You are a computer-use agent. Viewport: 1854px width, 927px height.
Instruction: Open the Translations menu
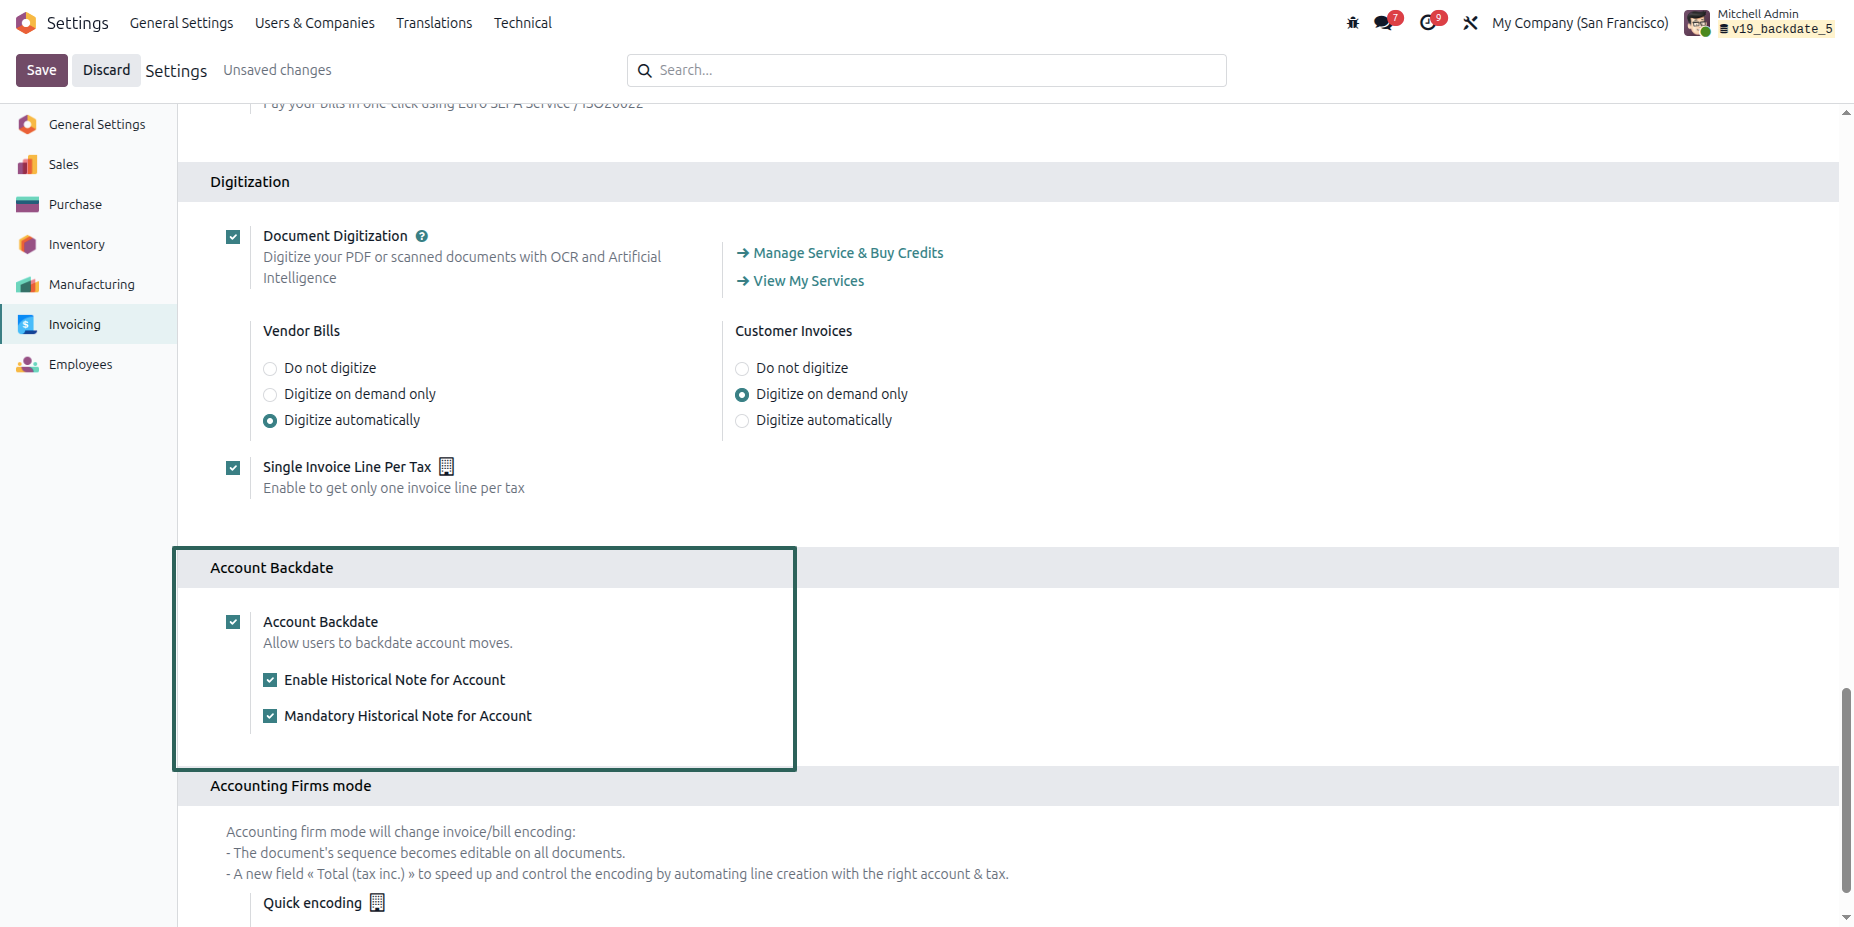[434, 23]
